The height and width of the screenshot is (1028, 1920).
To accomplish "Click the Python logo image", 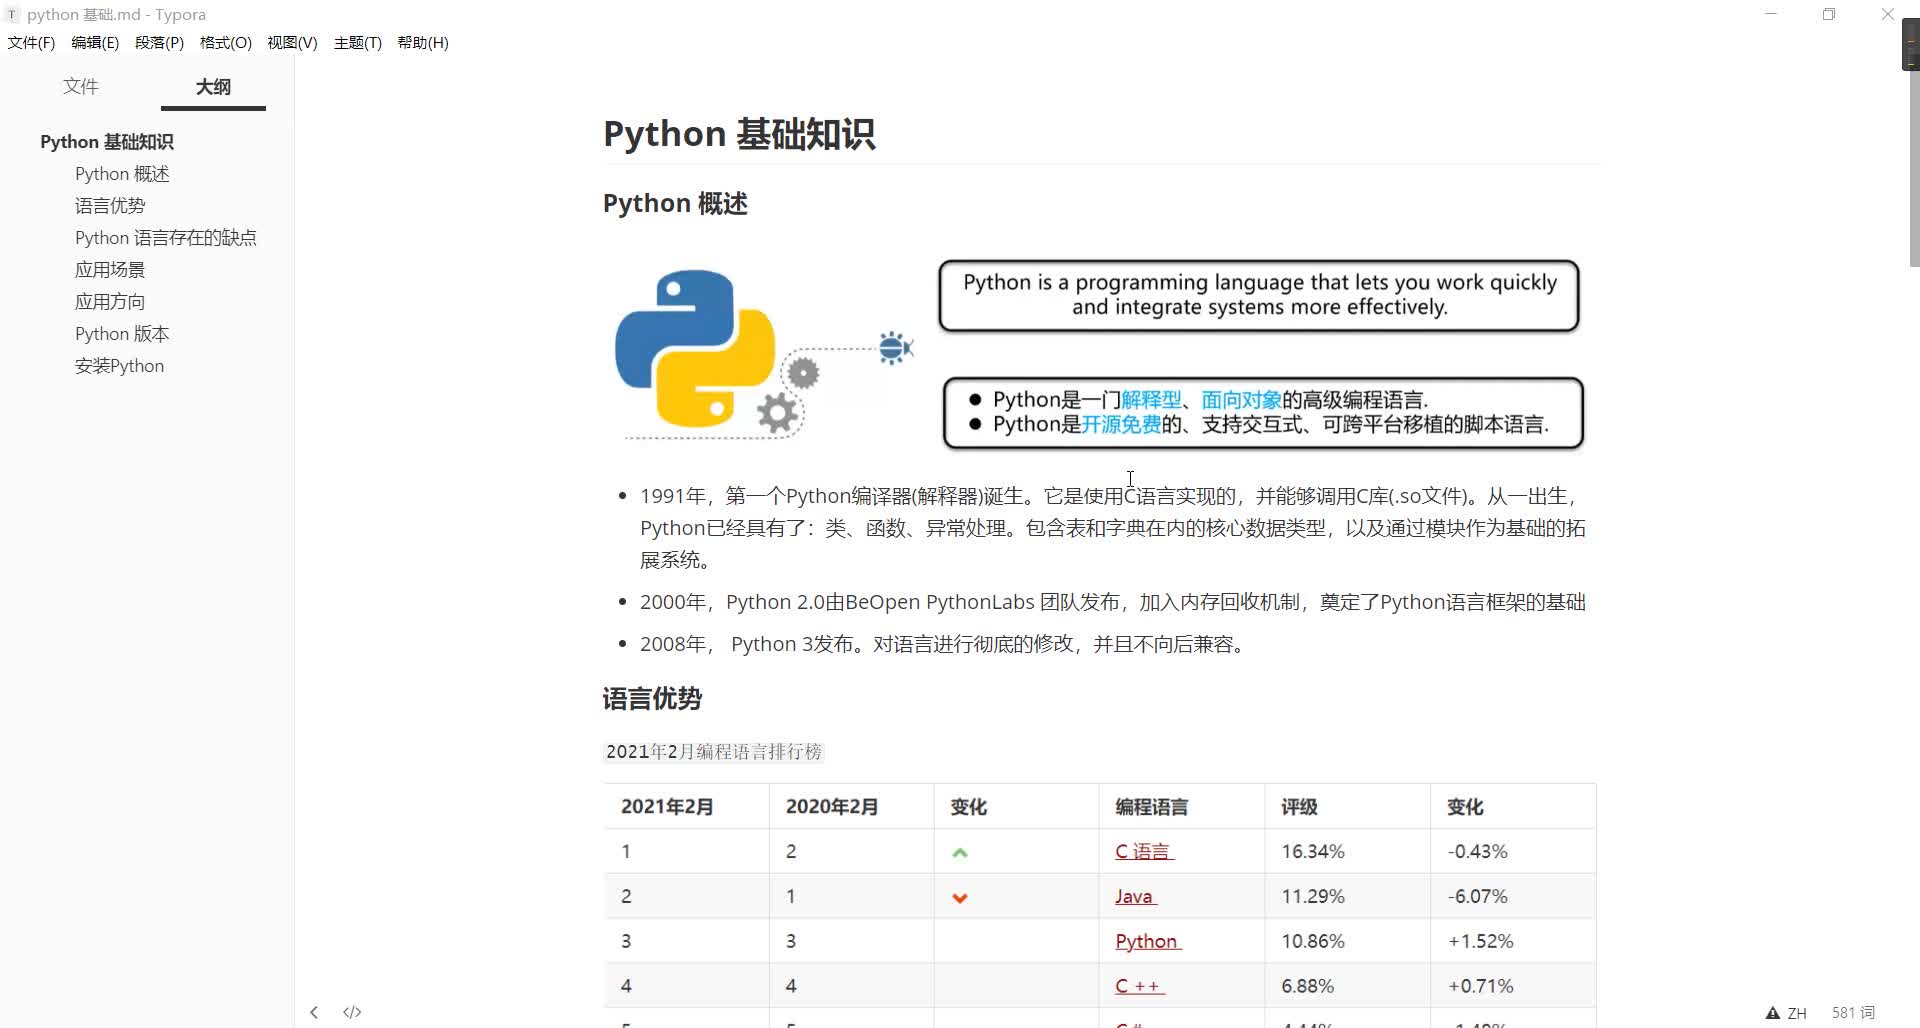I will pyautogui.click(x=695, y=348).
